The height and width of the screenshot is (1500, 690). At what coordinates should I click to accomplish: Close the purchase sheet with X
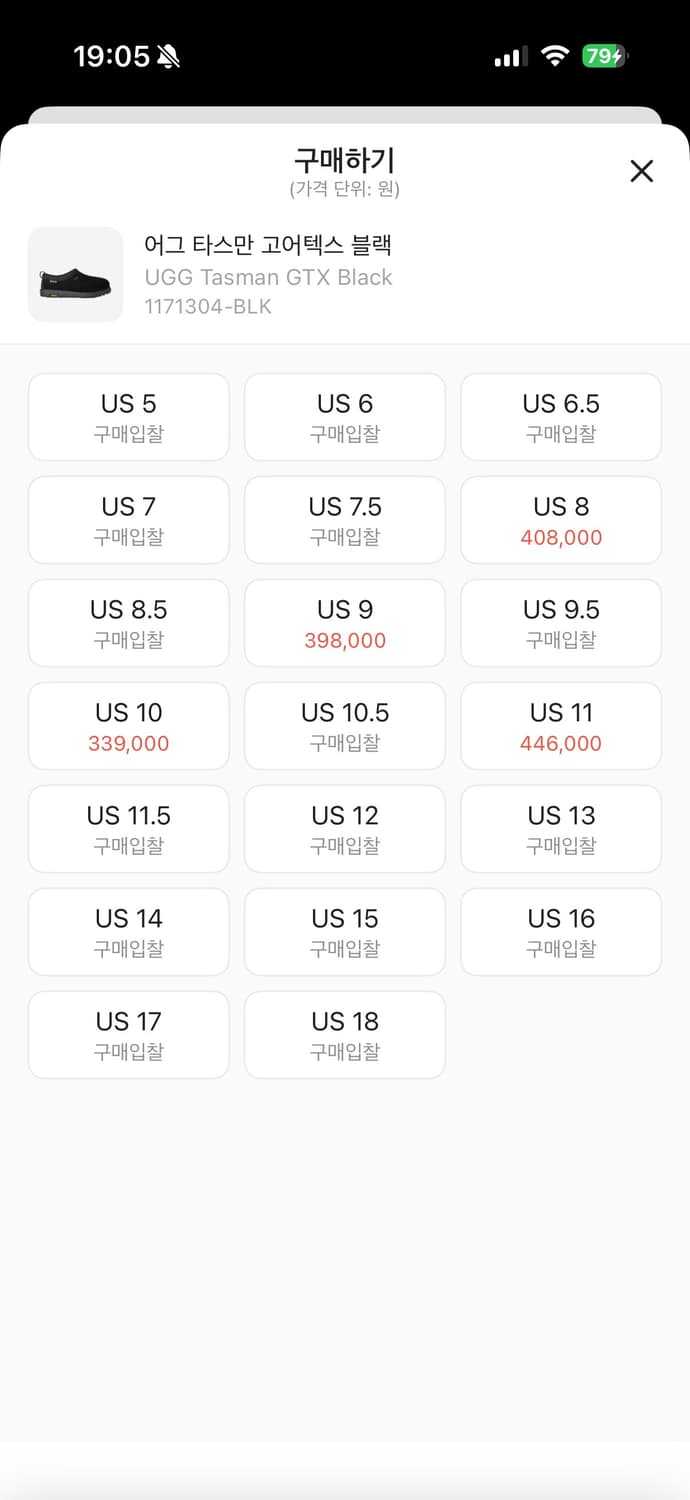click(641, 171)
